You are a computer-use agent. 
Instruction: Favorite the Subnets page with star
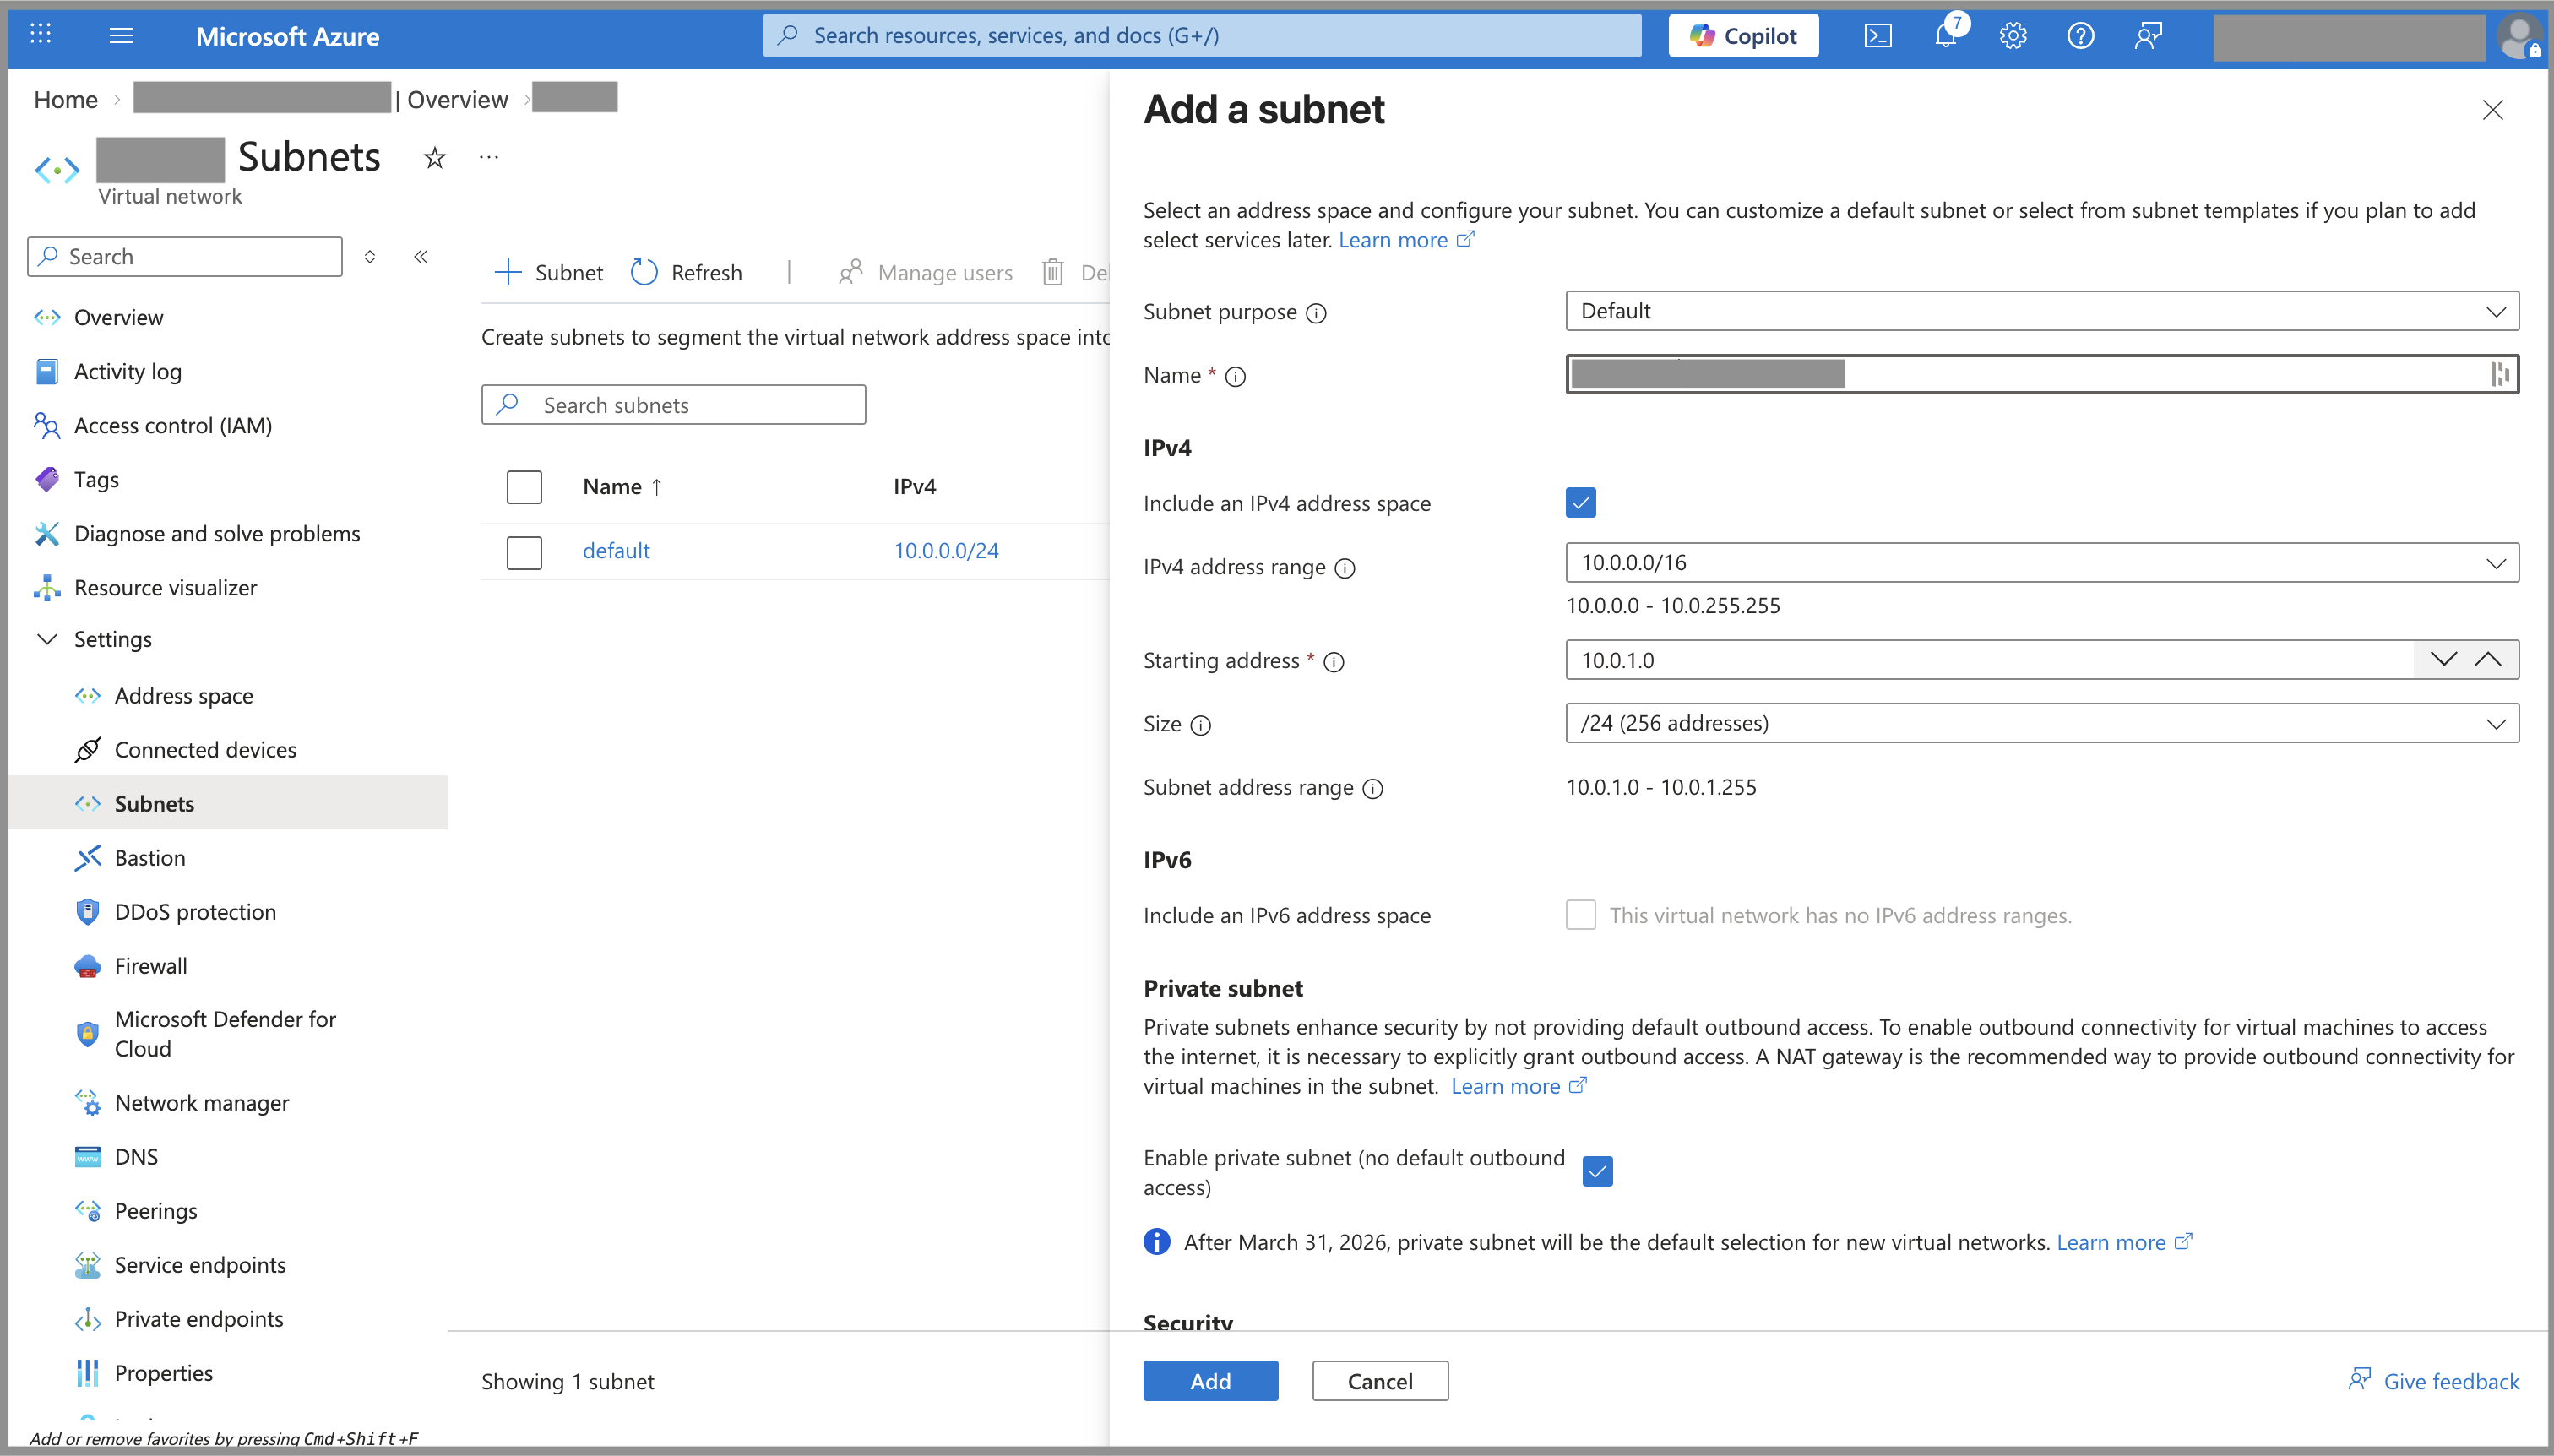pos(434,158)
